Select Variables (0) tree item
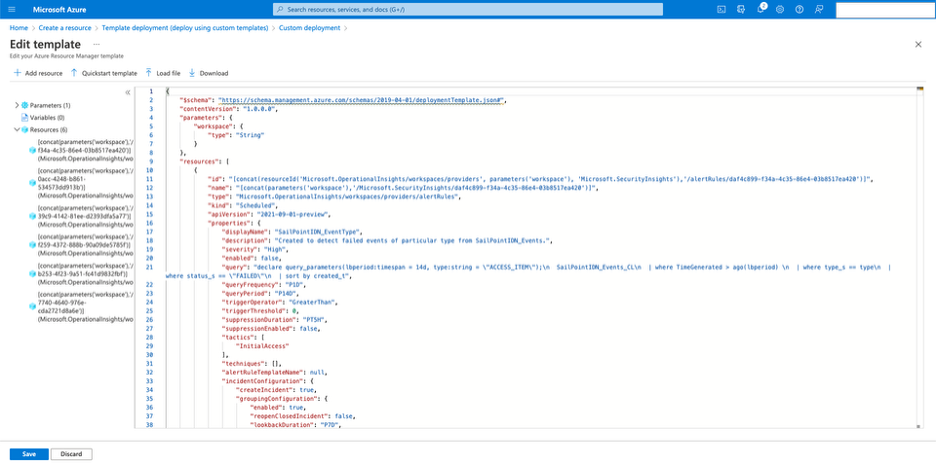Image resolution: width=936 pixels, height=466 pixels. (x=47, y=118)
